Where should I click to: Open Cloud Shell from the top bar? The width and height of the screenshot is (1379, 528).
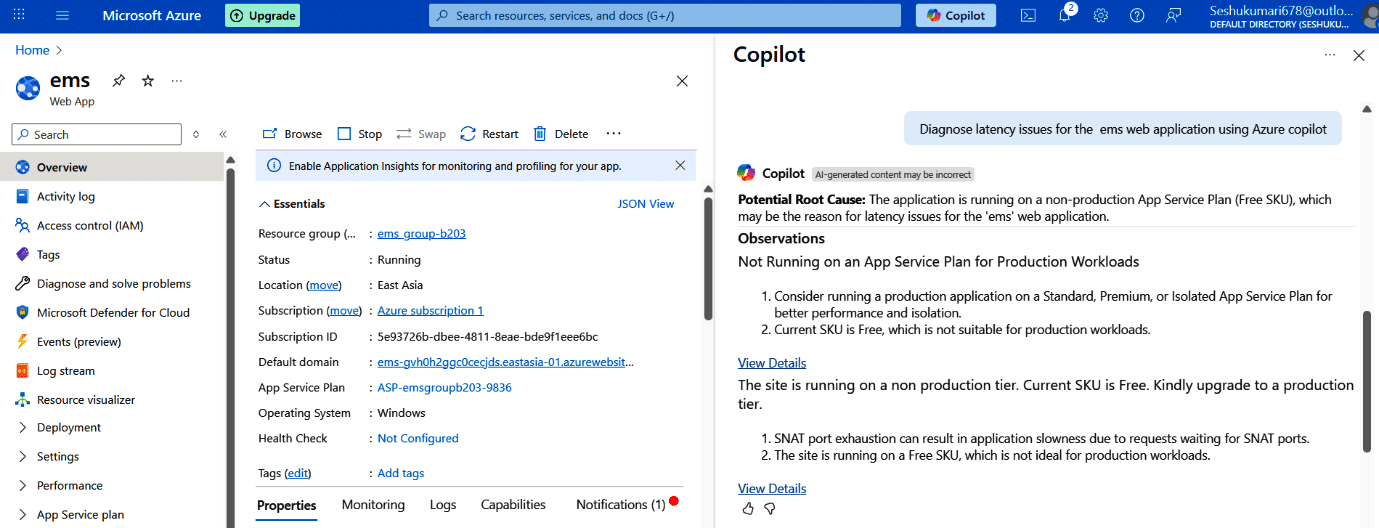coord(1028,15)
